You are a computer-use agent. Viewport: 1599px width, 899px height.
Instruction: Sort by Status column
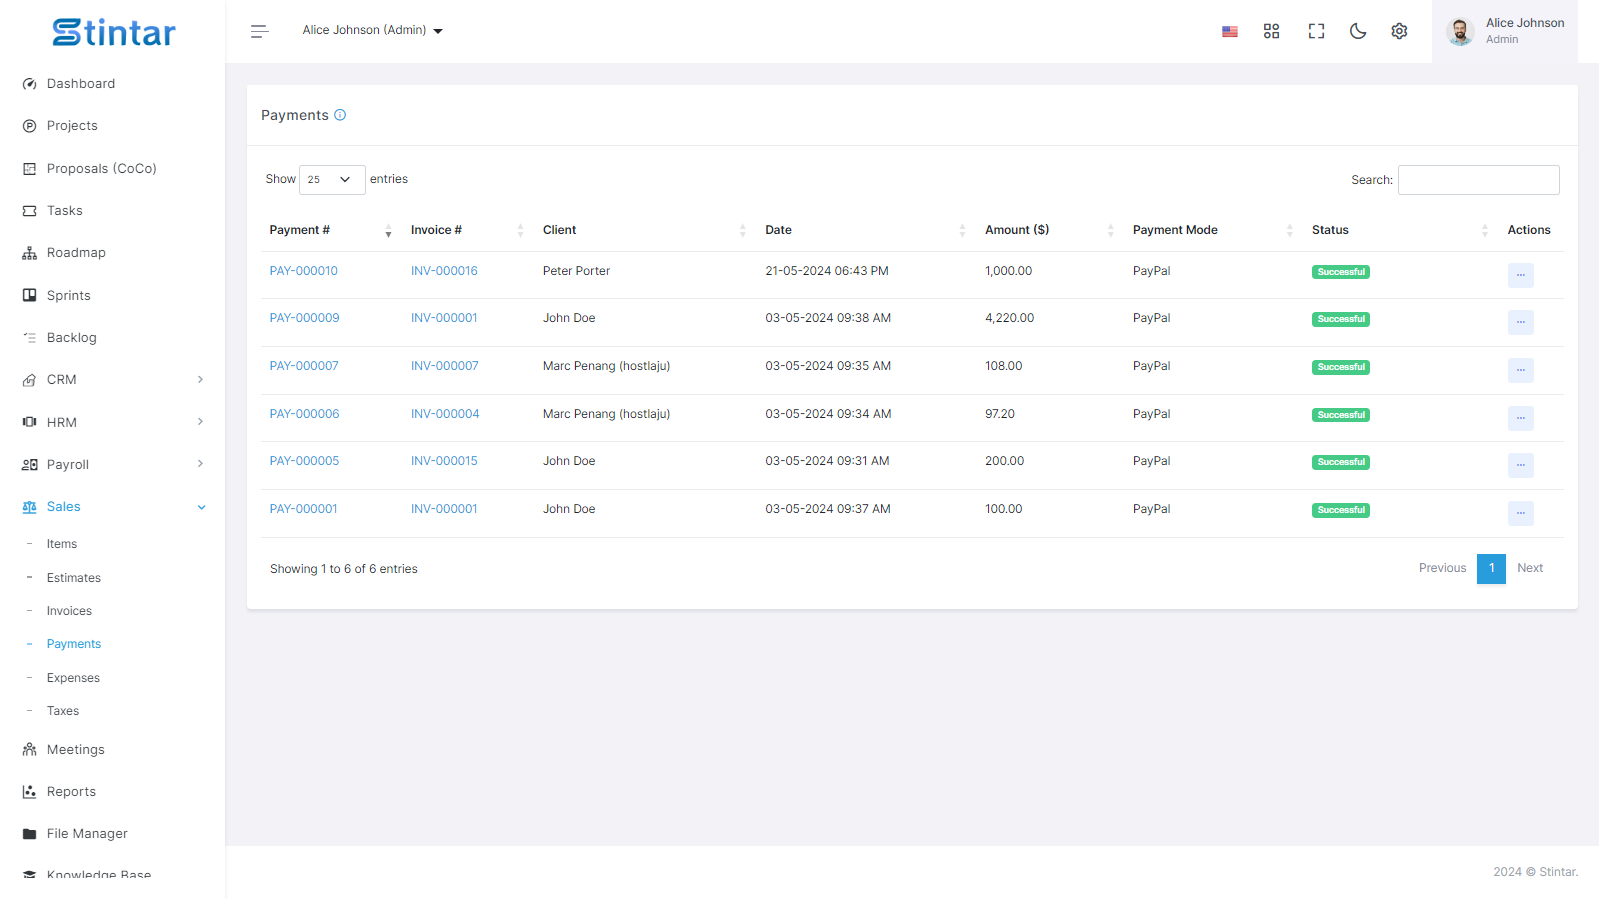[x=1399, y=231]
